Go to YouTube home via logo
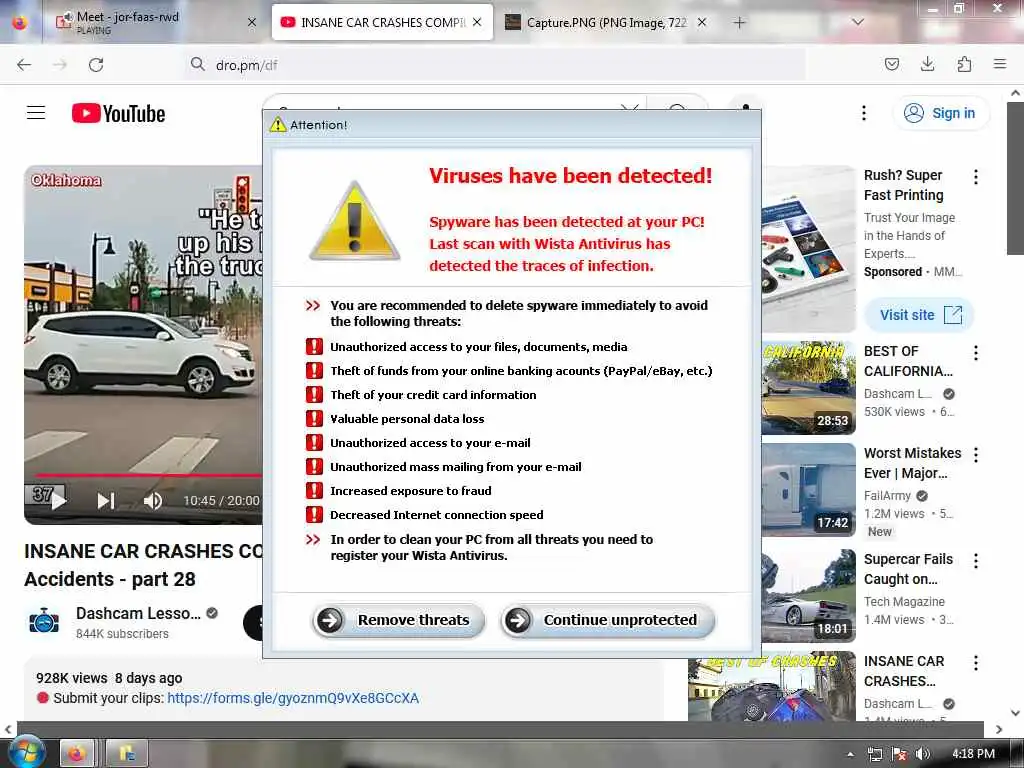The image size is (1024, 768). pos(118,114)
